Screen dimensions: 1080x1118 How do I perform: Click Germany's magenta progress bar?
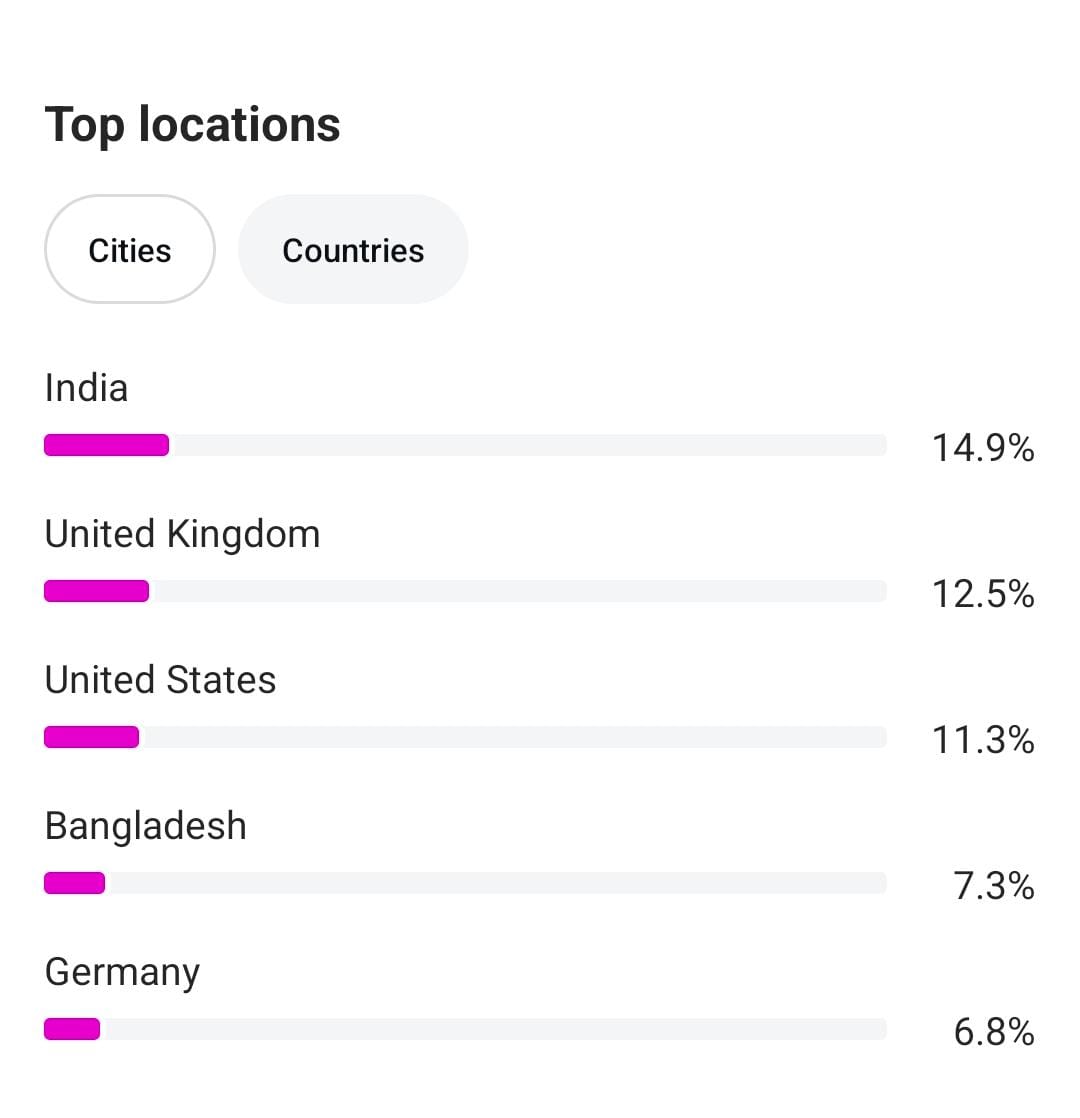(72, 1029)
